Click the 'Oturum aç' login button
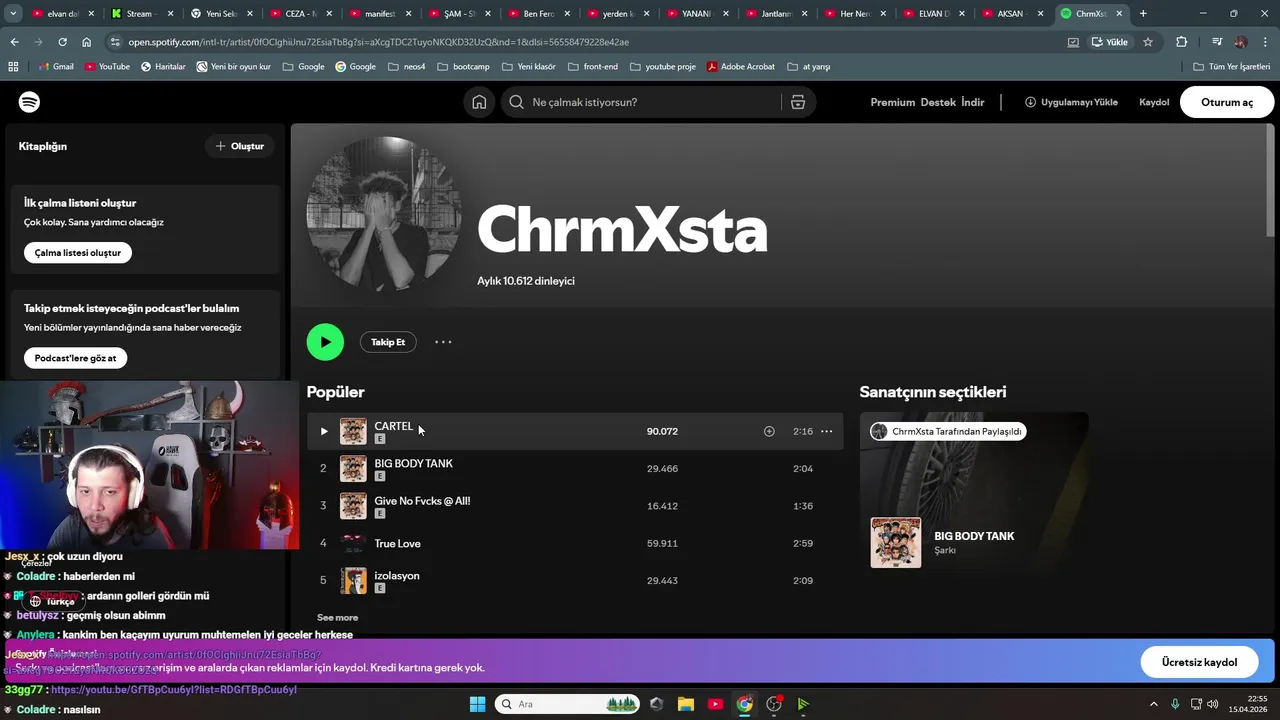 tap(1227, 102)
